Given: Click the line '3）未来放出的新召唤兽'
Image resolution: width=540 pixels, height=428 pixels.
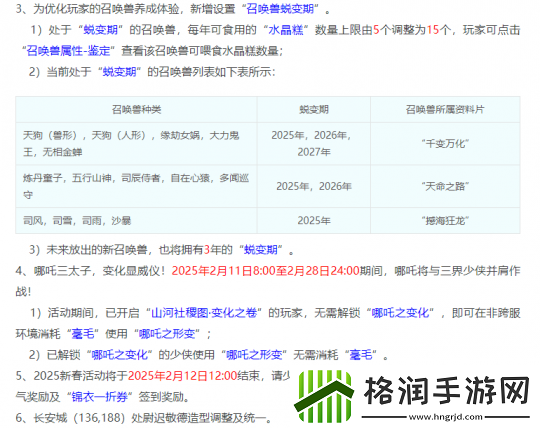Looking at the screenshot, I should point(162,250).
